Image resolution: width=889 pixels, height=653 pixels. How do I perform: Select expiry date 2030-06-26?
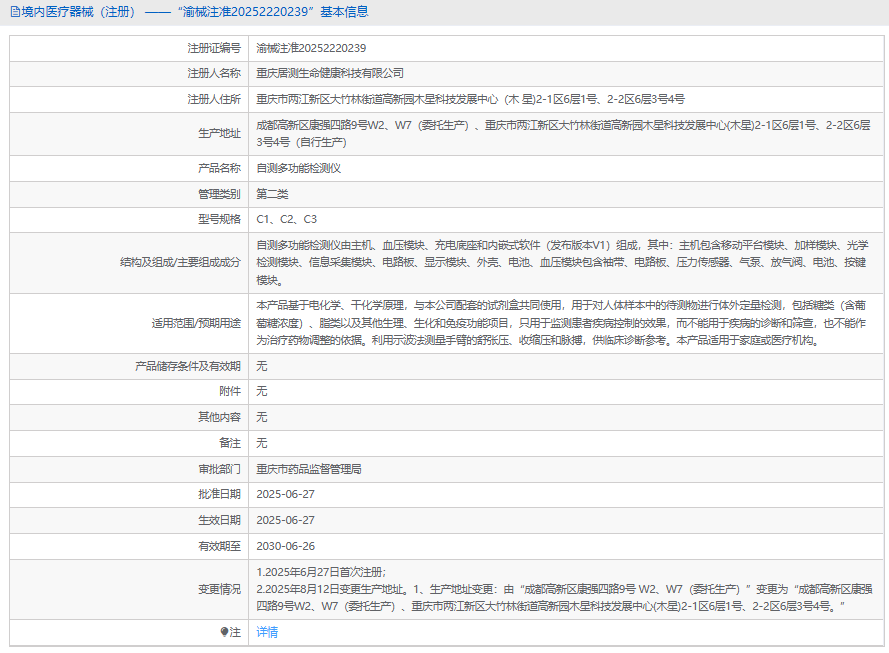285,546
